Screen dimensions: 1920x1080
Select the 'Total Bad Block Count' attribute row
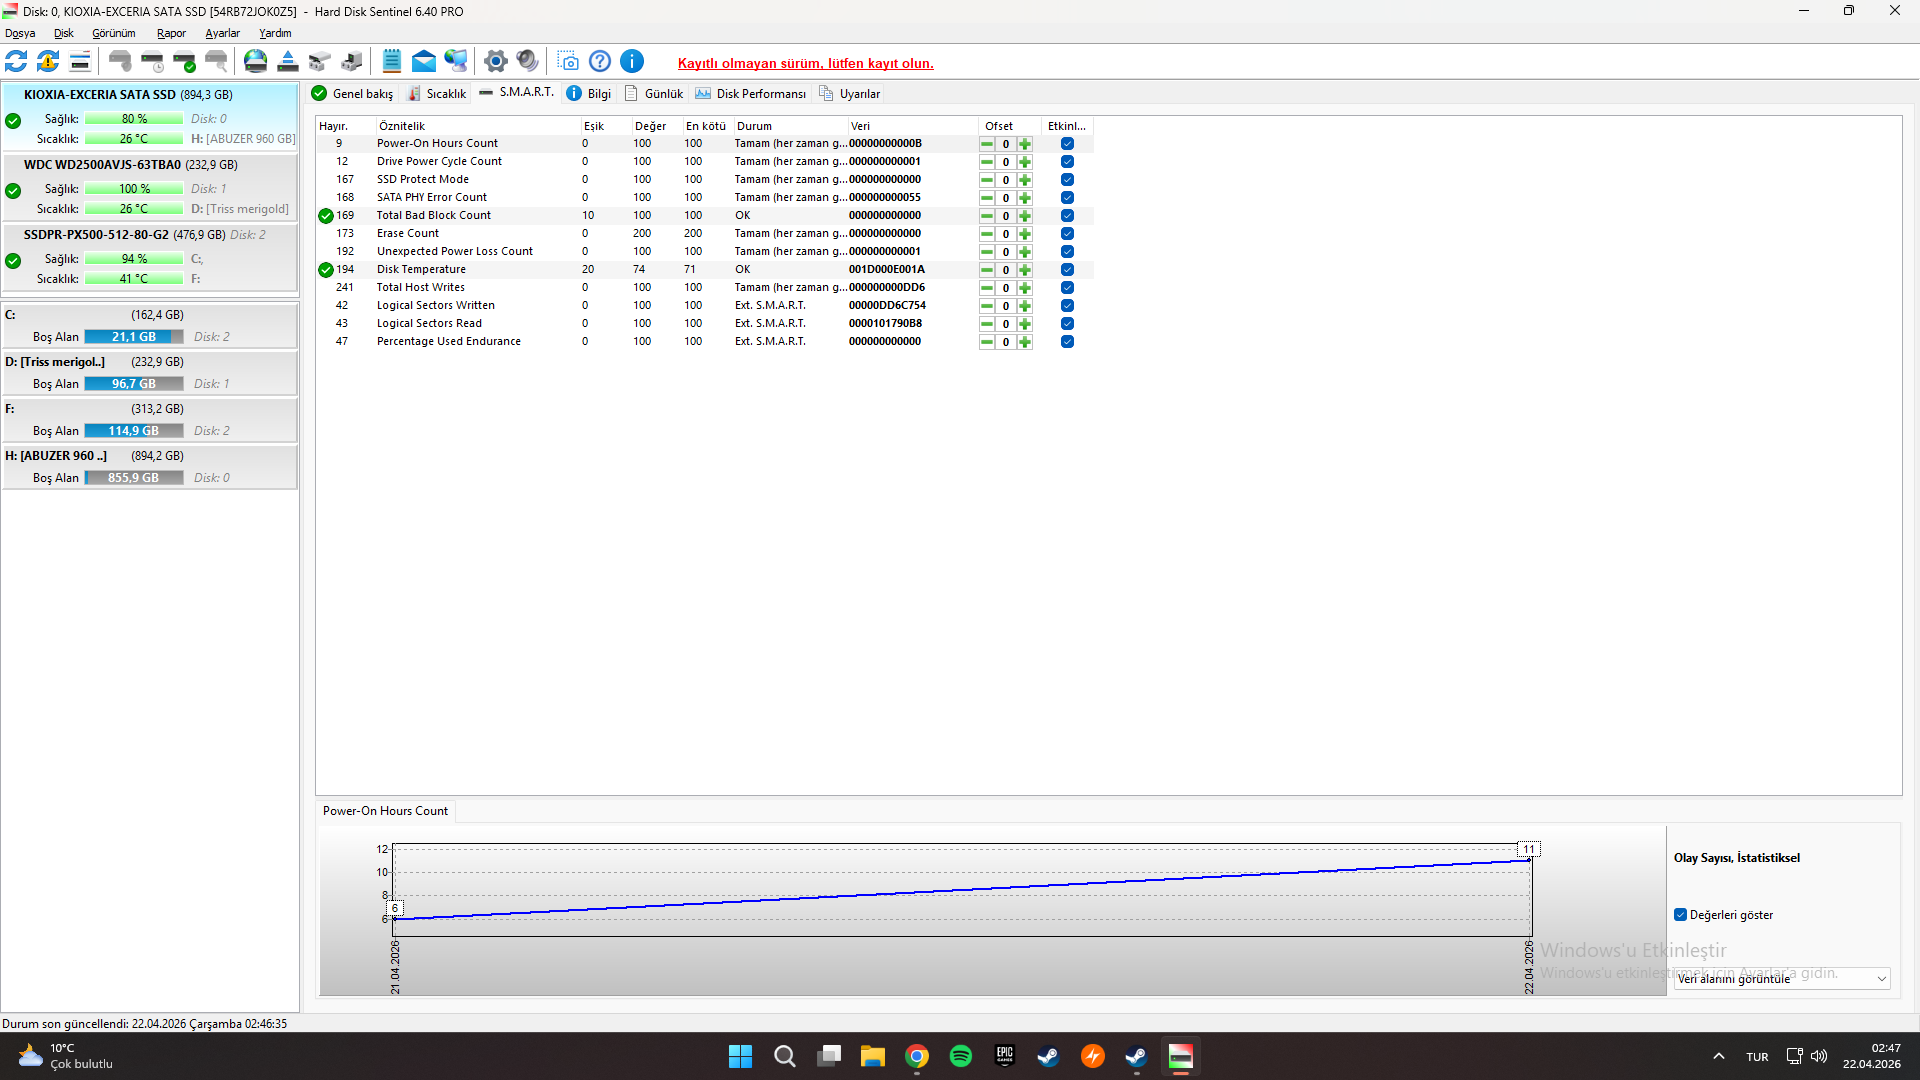[x=705, y=216]
